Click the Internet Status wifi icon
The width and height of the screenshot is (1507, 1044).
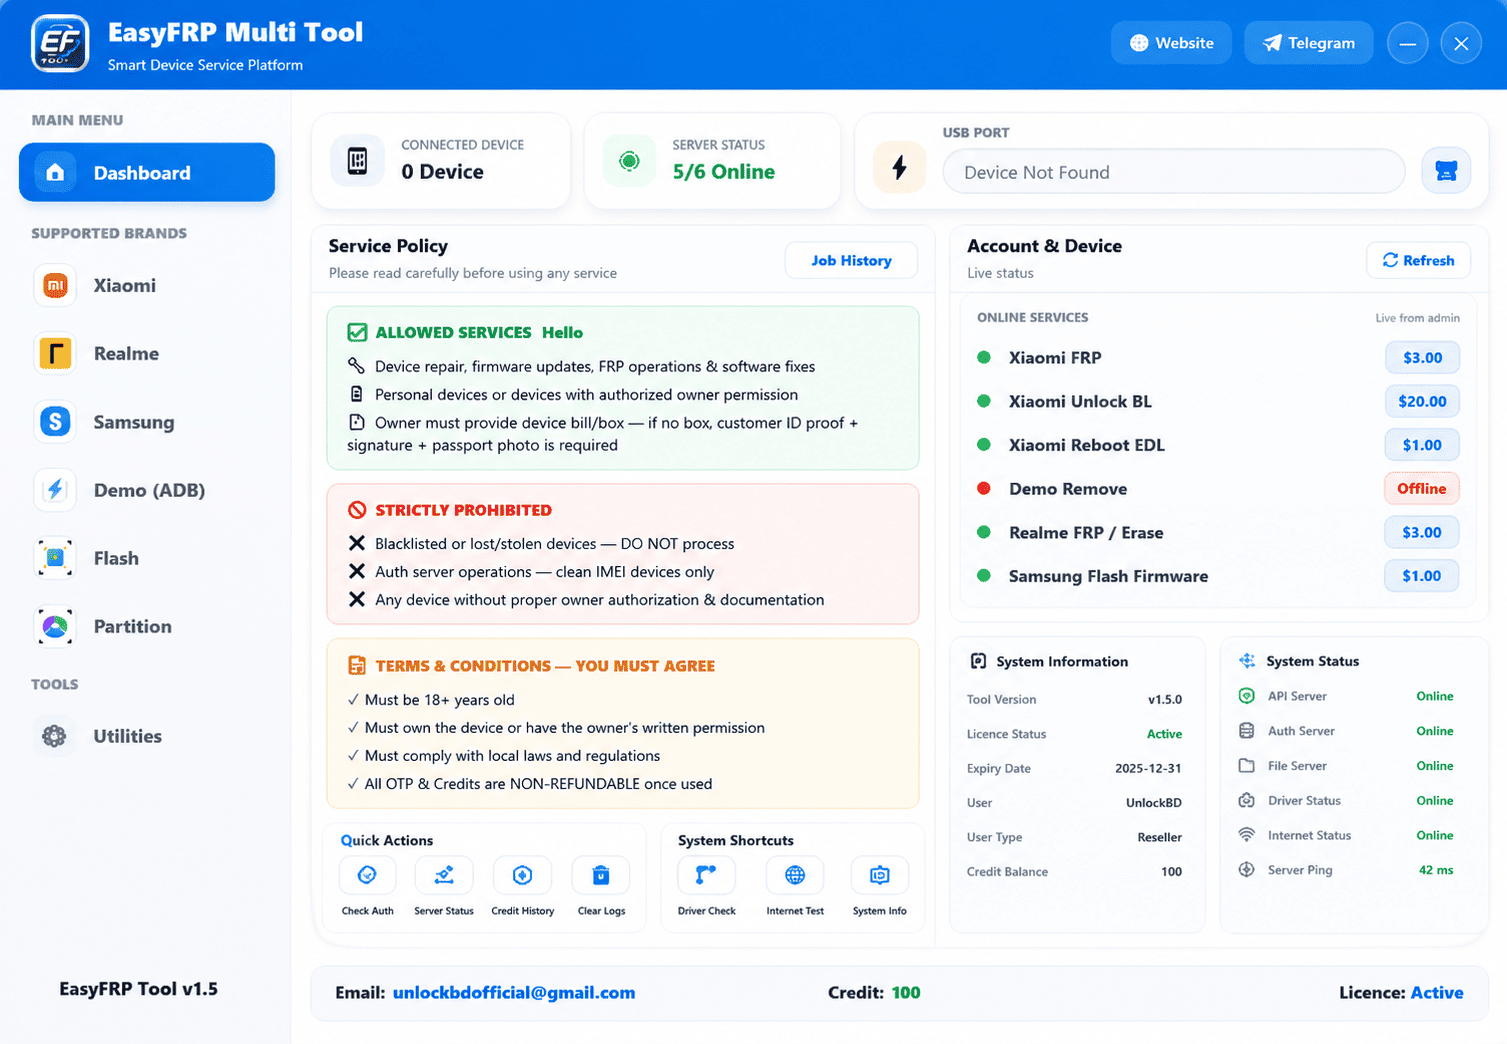coord(1247,835)
